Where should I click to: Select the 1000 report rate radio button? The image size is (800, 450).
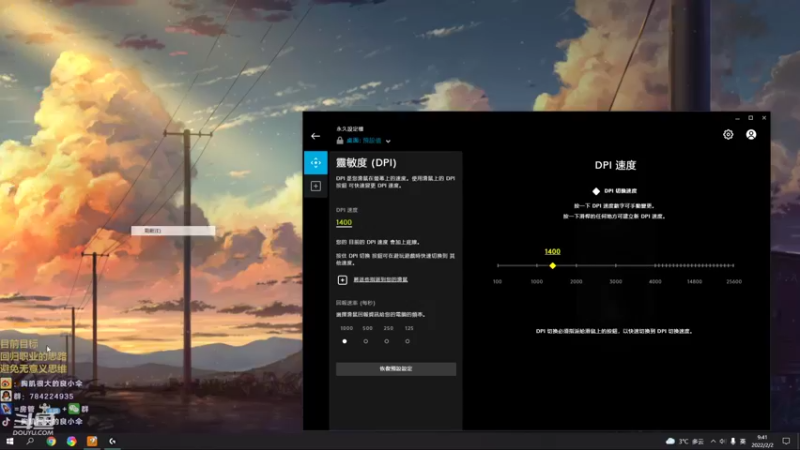344,341
